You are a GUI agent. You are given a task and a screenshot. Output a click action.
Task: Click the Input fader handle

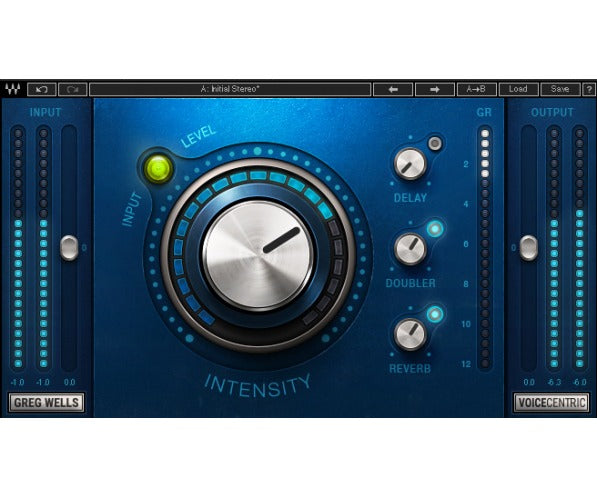tap(69, 248)
